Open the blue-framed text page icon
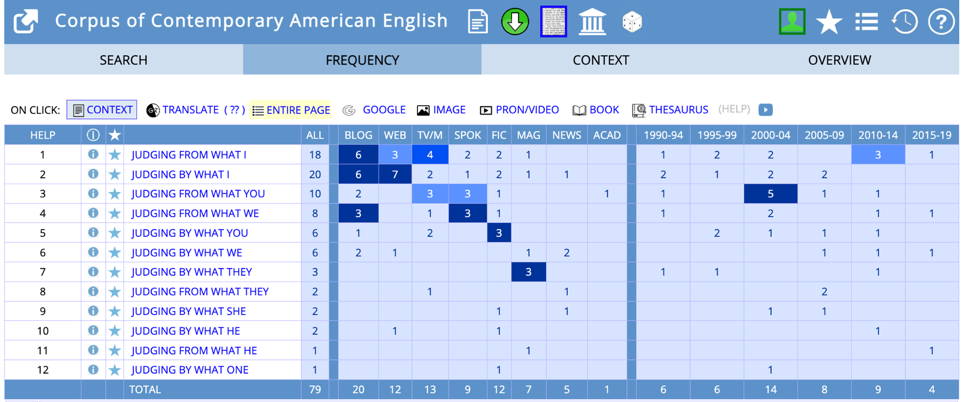 (x=553, y=22)
